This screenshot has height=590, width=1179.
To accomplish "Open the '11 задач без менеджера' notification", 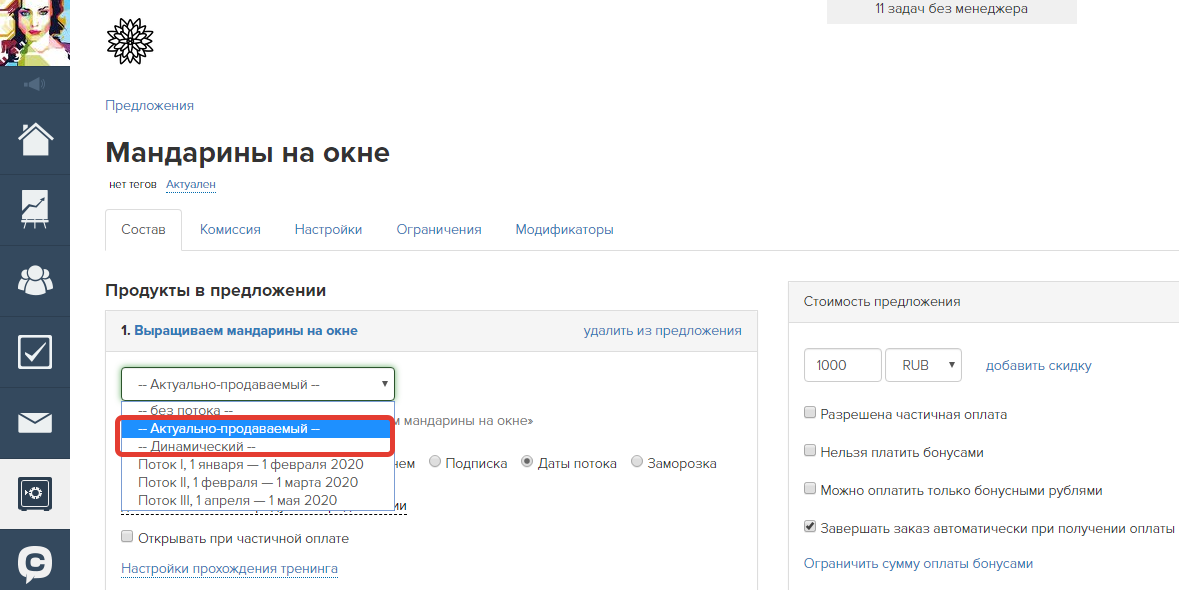I will tap(951, 11).
